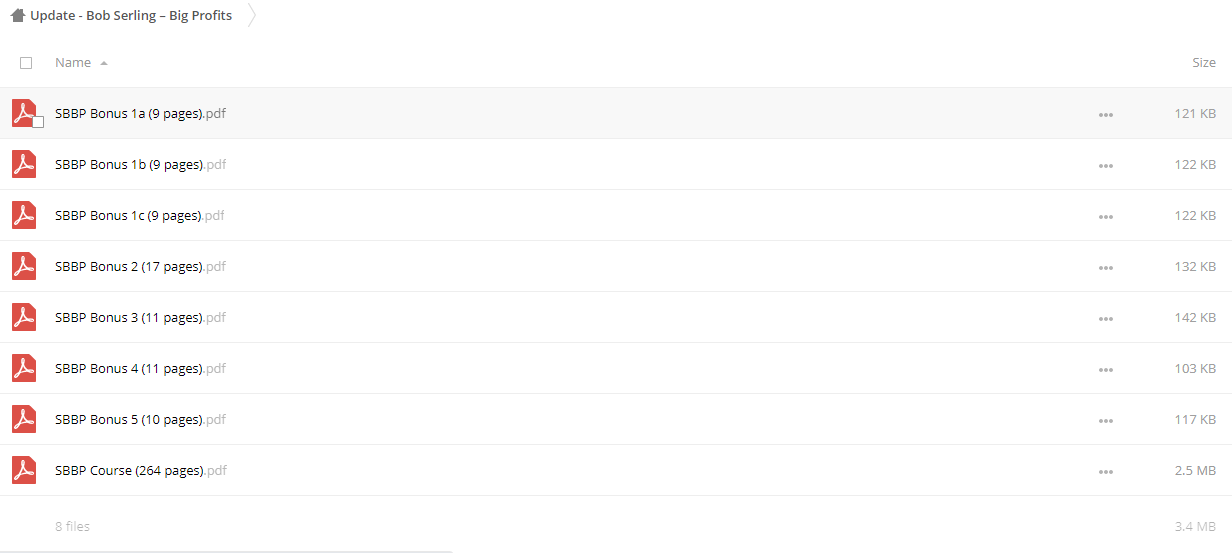Screen dimensions: 1232x553
Task: Check the box on SBBP Bonus 1a
Action: pyautogui.click(x=38, y=122)
